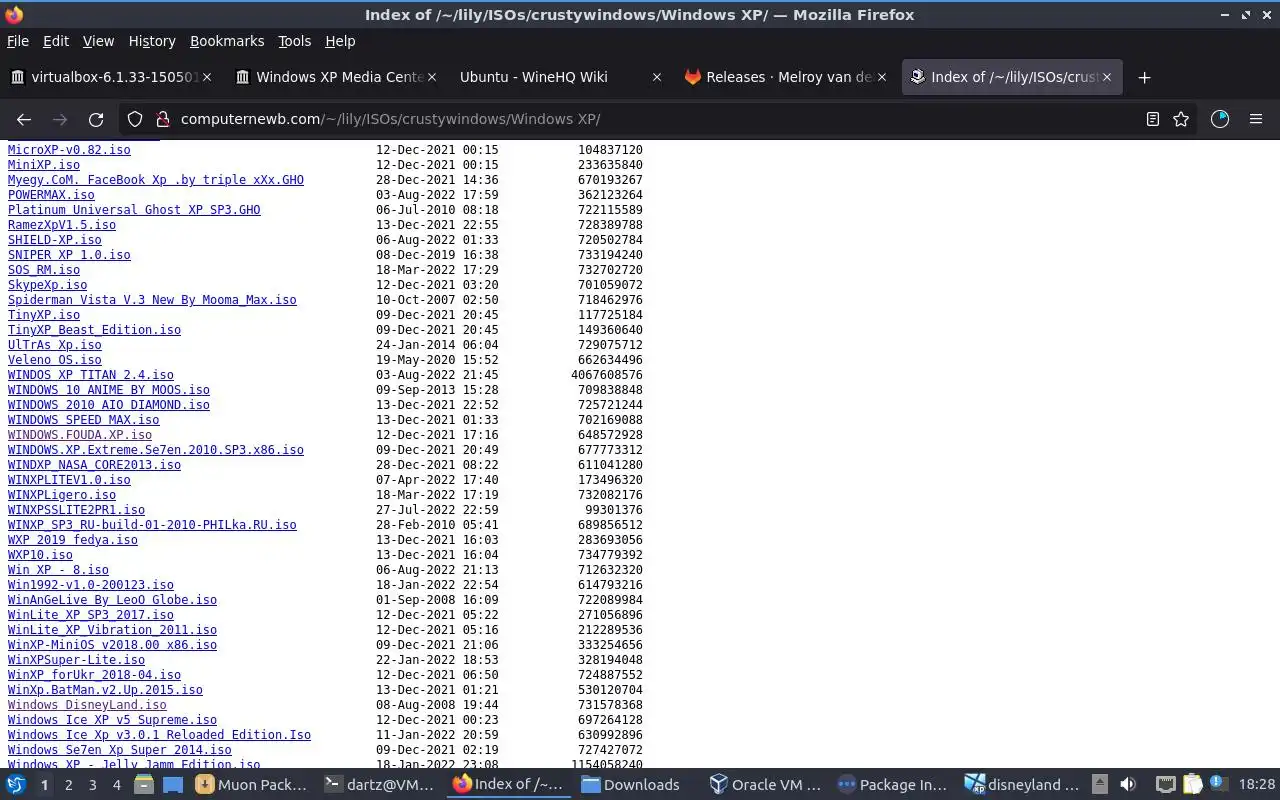Open the View menu

(98, 41)
